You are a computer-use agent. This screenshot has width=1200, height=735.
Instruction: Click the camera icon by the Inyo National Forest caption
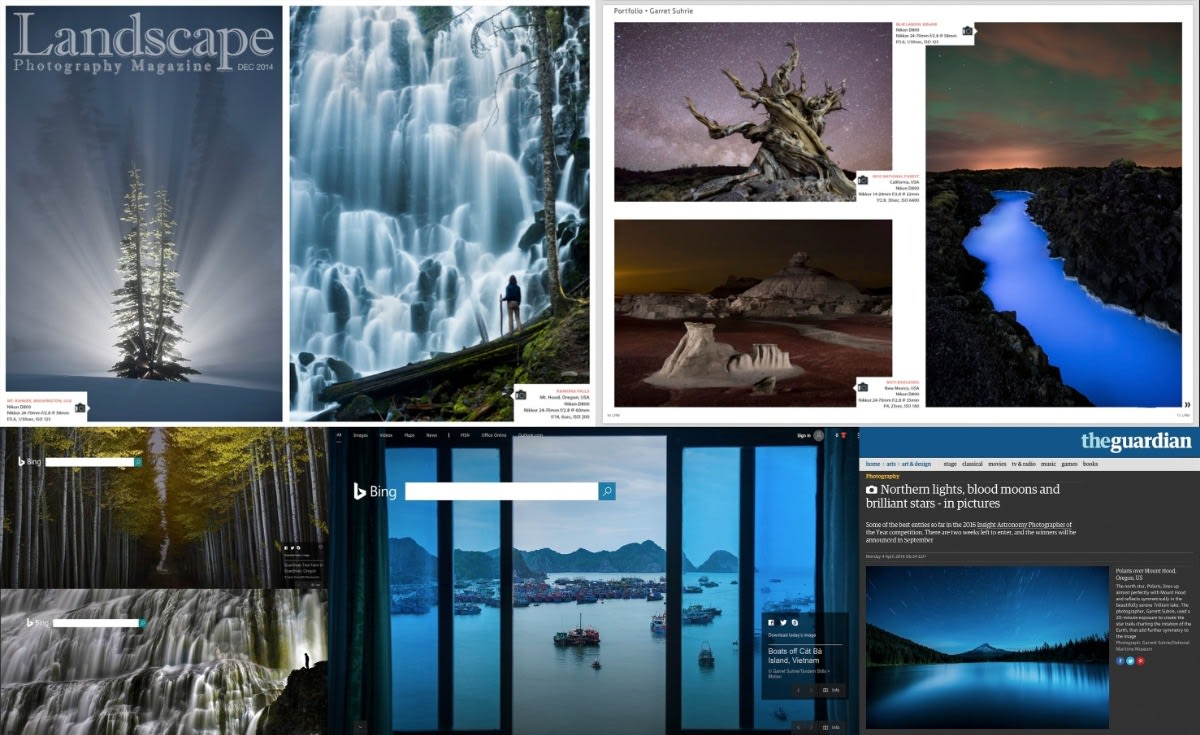tap(863, 180)
